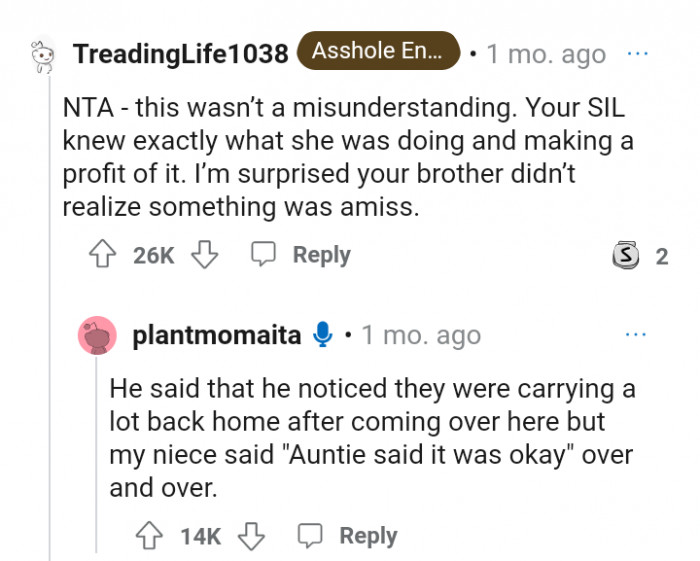Downvote TreadingLife1038's comment

pos(204,255)
